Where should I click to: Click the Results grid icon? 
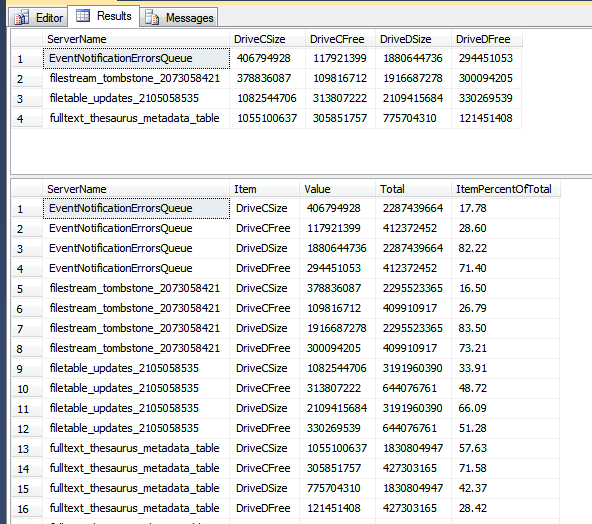tap(83, 16)
